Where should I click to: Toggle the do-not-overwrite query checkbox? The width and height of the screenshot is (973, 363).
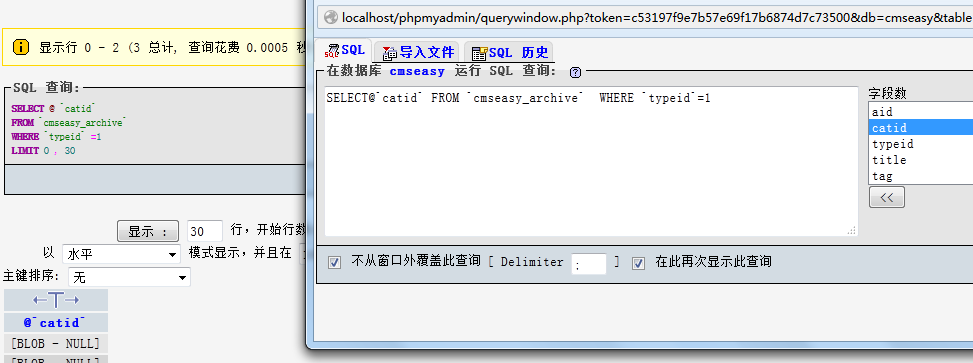334,262
